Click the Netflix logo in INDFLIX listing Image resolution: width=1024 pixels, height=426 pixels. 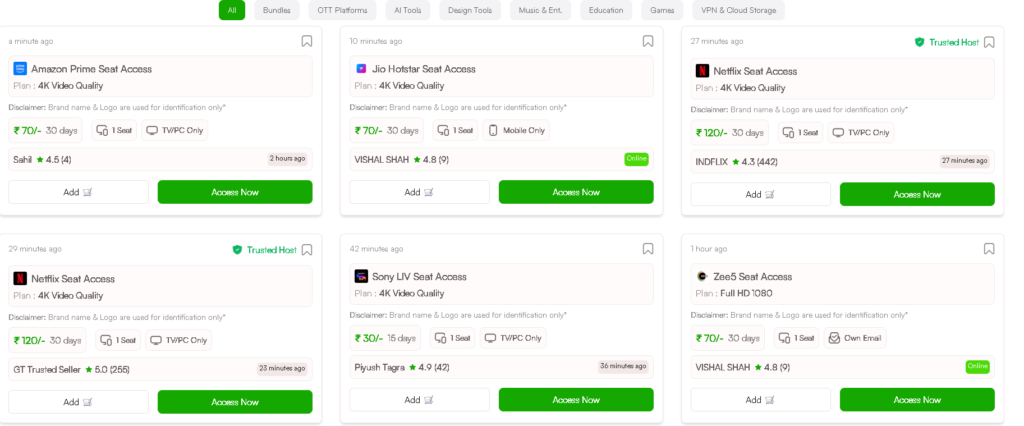tap(703, 71)
